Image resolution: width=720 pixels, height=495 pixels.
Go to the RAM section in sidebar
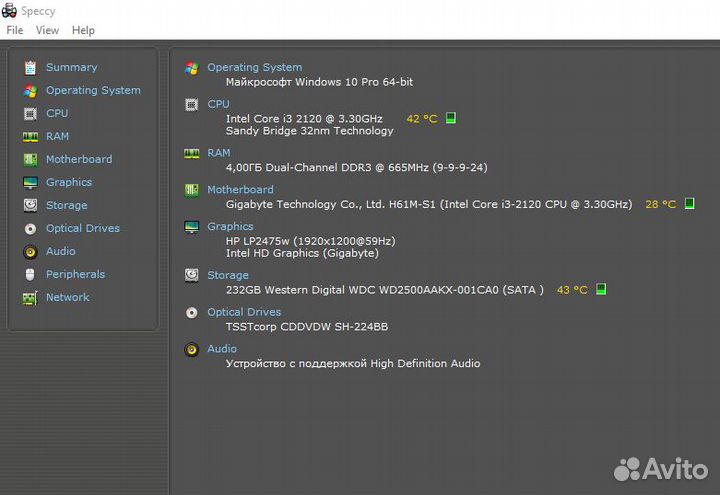coord(57,136)
